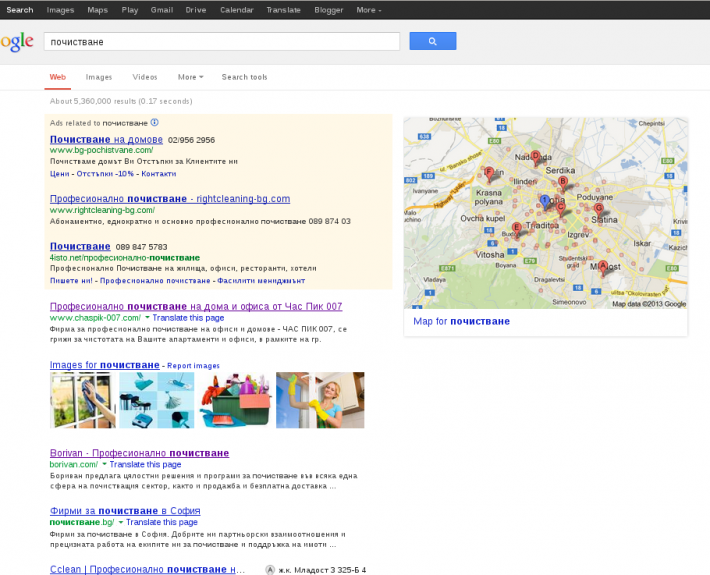
Task: Open Maps in the top black bar
Action: (97, 10)
